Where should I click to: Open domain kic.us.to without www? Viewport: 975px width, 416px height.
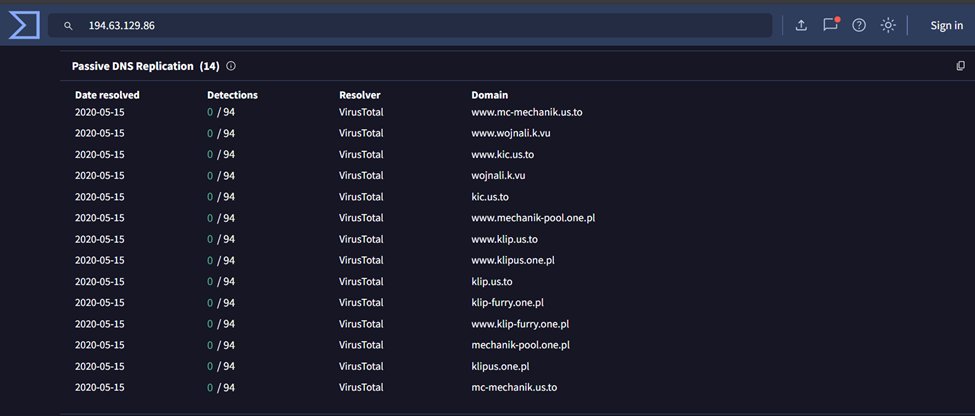[490, 196]
